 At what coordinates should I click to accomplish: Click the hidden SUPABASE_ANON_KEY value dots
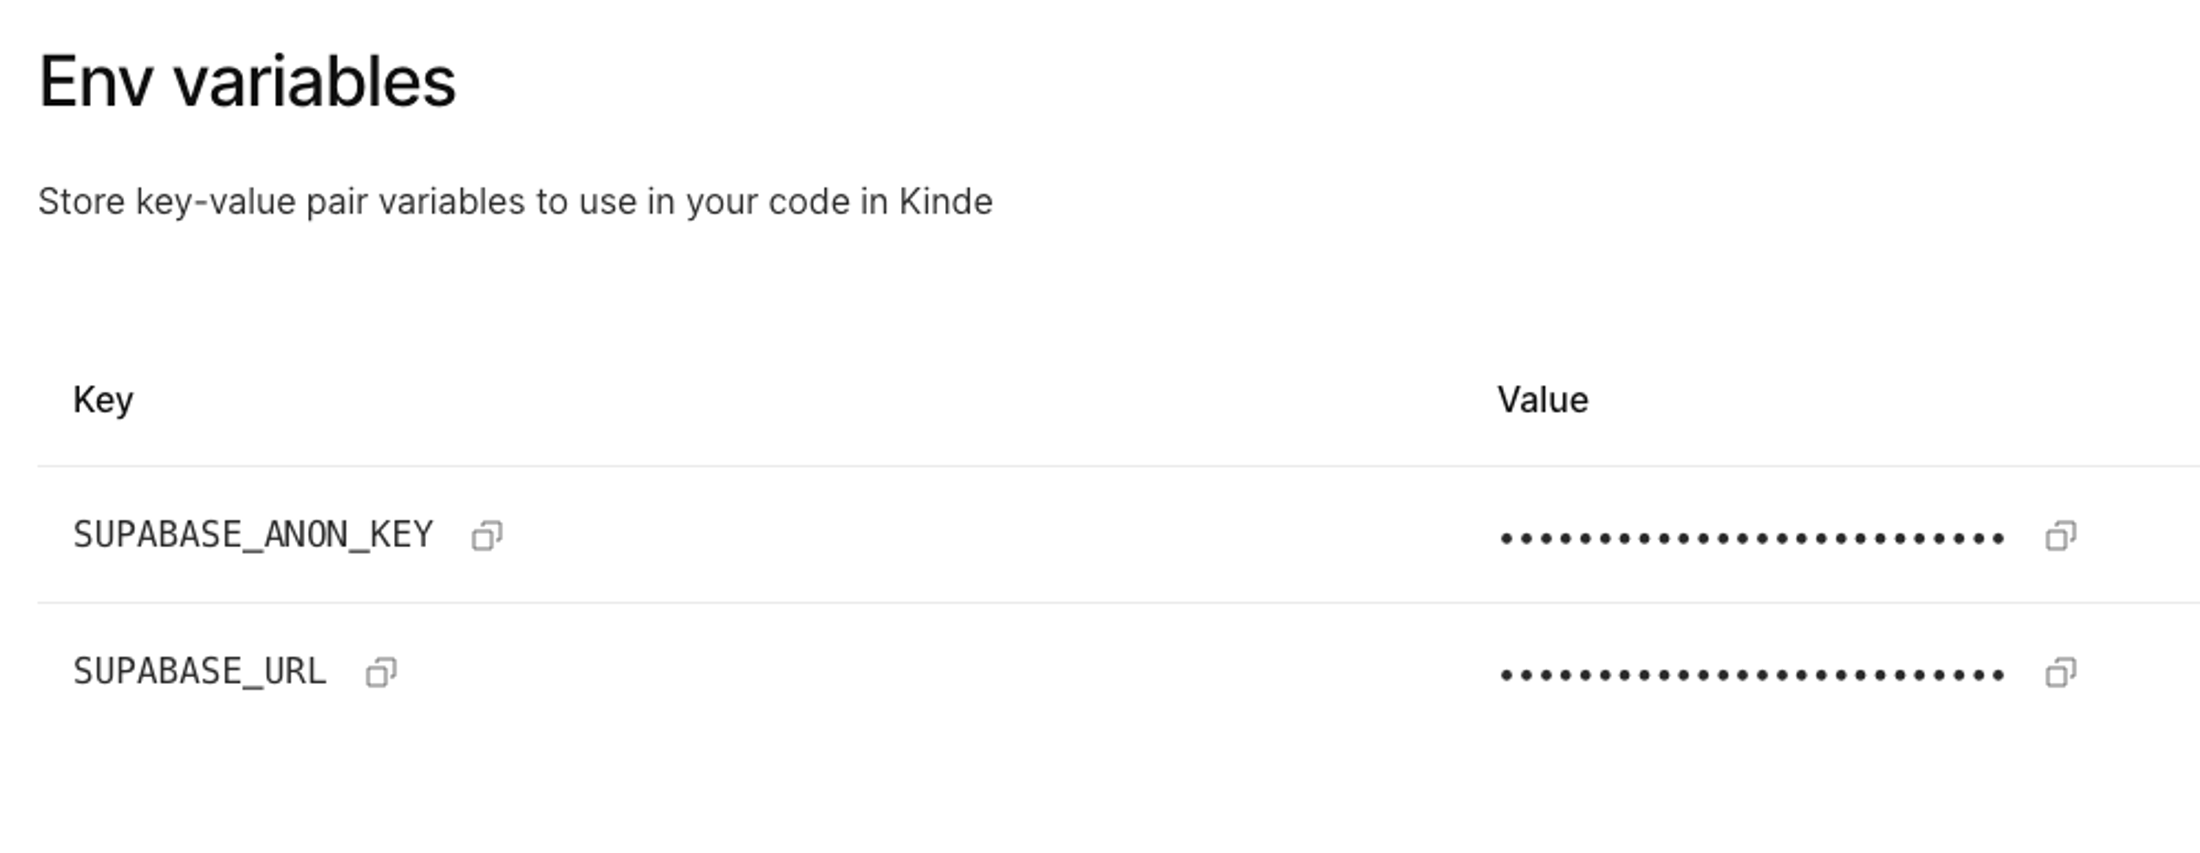point(1751,539)
